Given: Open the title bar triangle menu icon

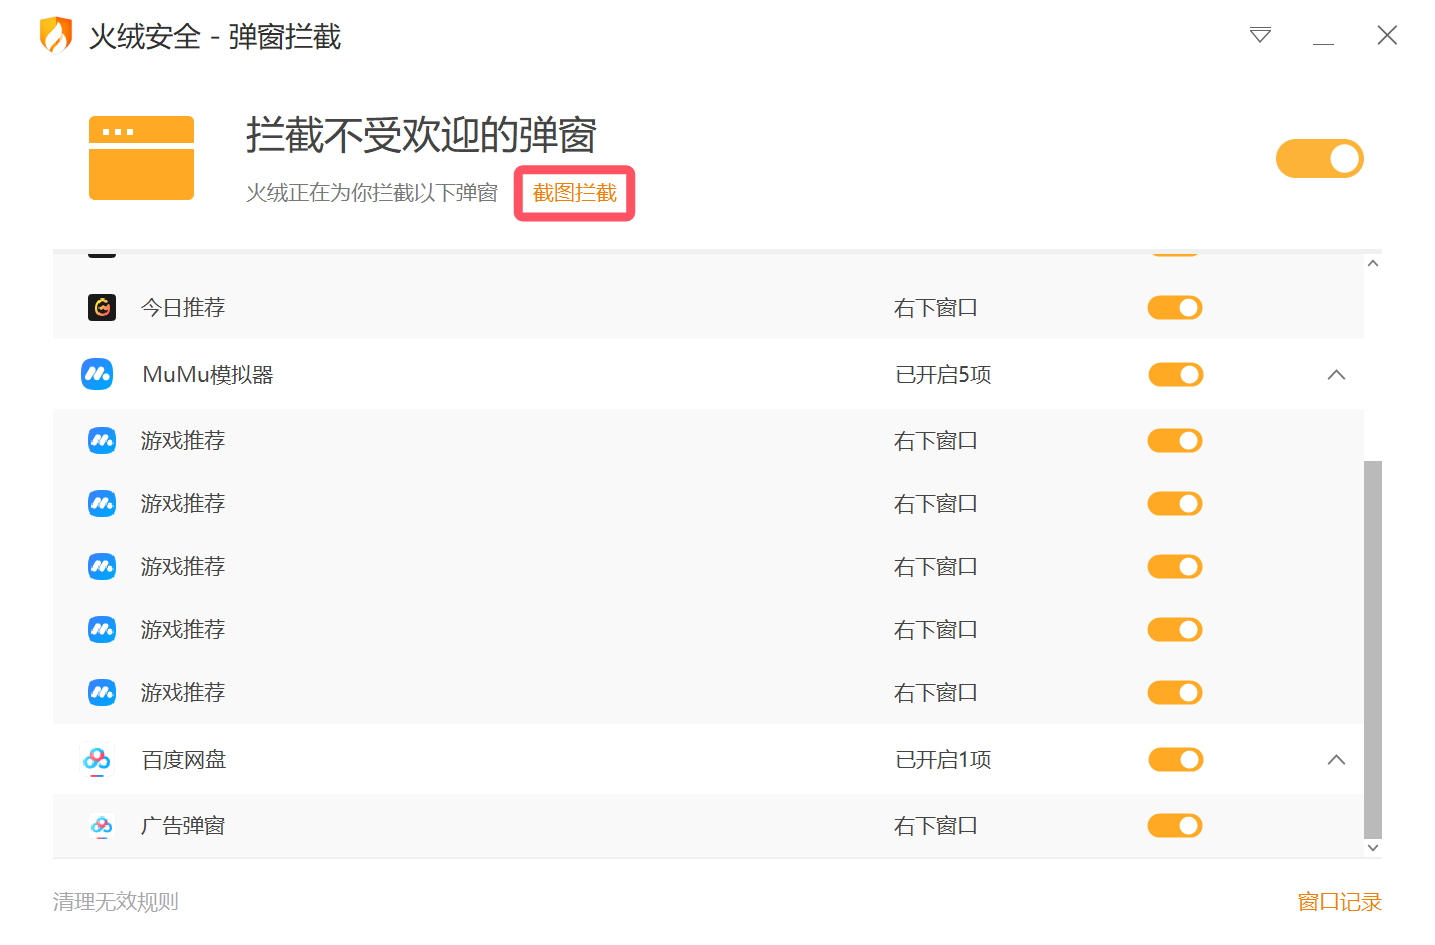Looking at the screenshot, I should pyautogui.click(x=1260, y=36).
